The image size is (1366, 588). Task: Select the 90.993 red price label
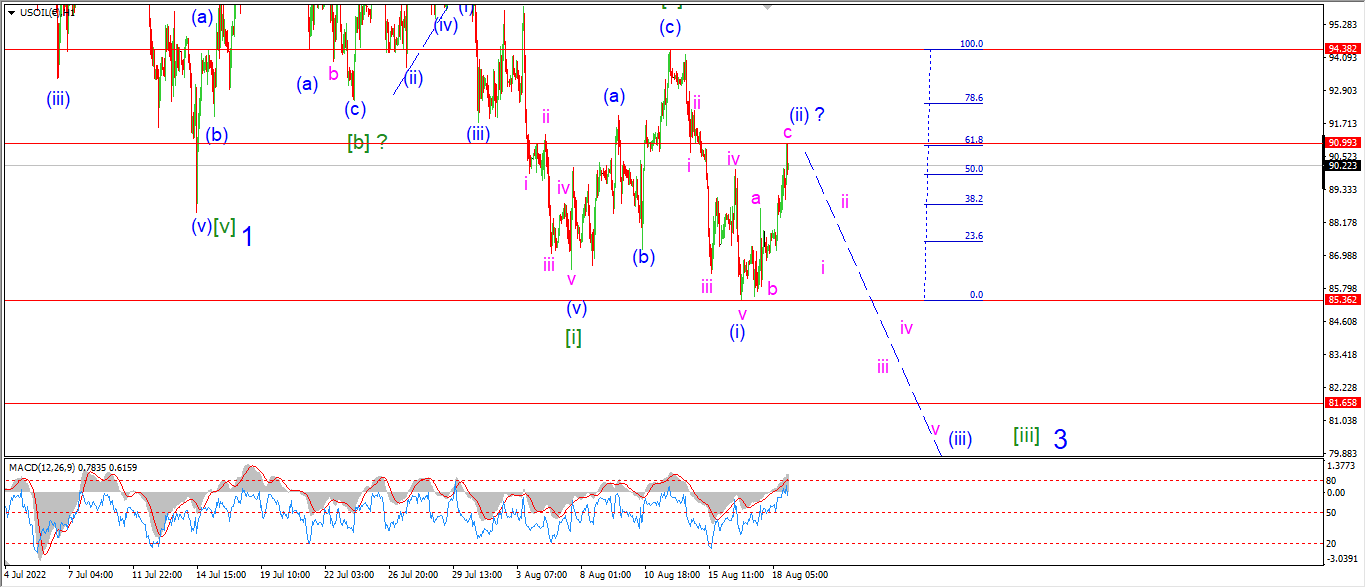[x=1341, y=143]
